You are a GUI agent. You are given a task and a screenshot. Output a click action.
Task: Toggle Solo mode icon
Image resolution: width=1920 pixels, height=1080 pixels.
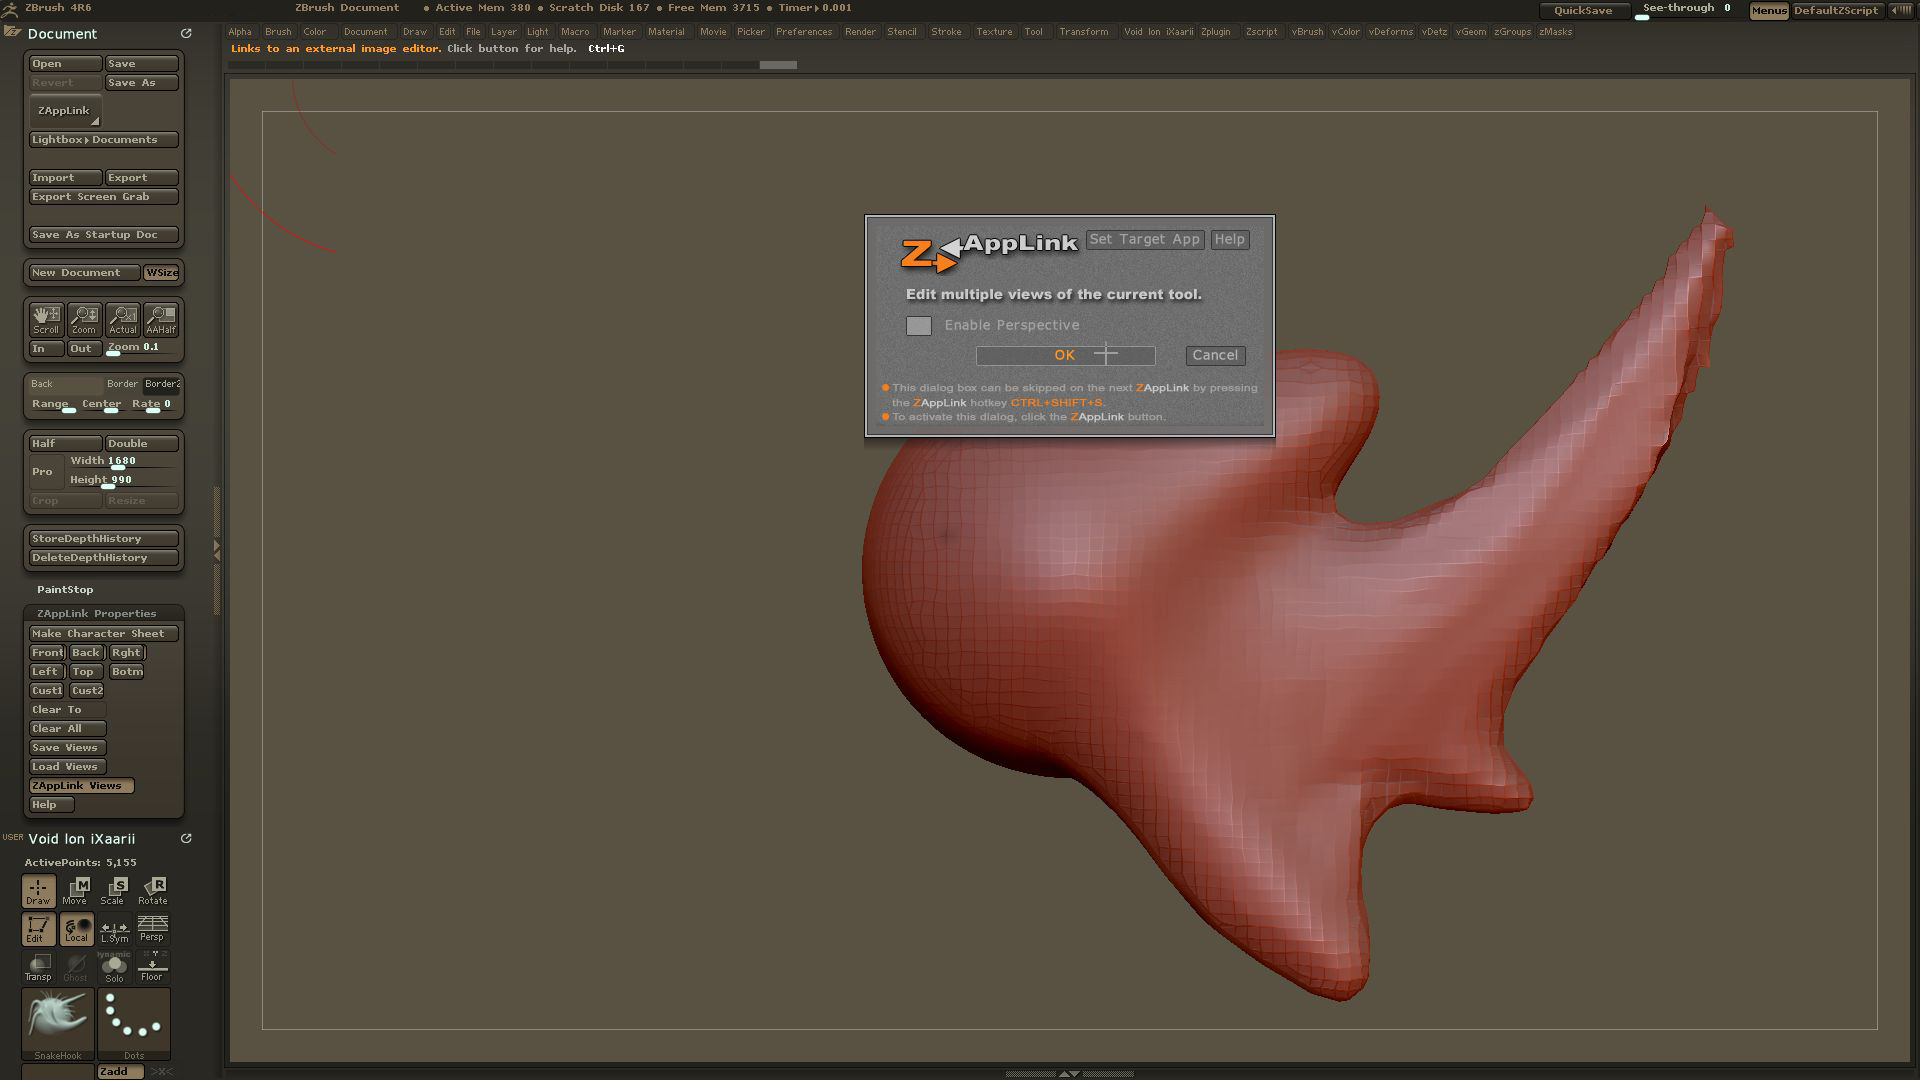[x=114, y=967]
